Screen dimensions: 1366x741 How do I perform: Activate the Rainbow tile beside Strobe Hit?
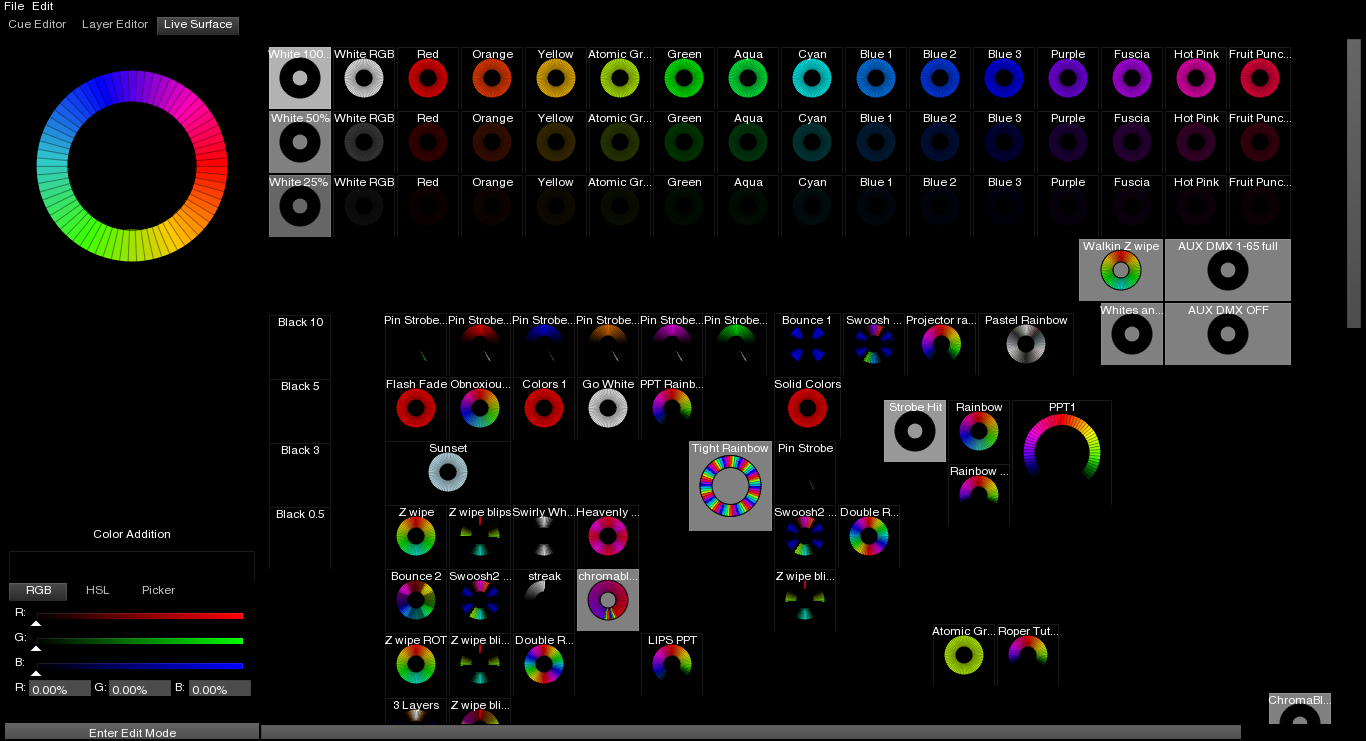979,431
